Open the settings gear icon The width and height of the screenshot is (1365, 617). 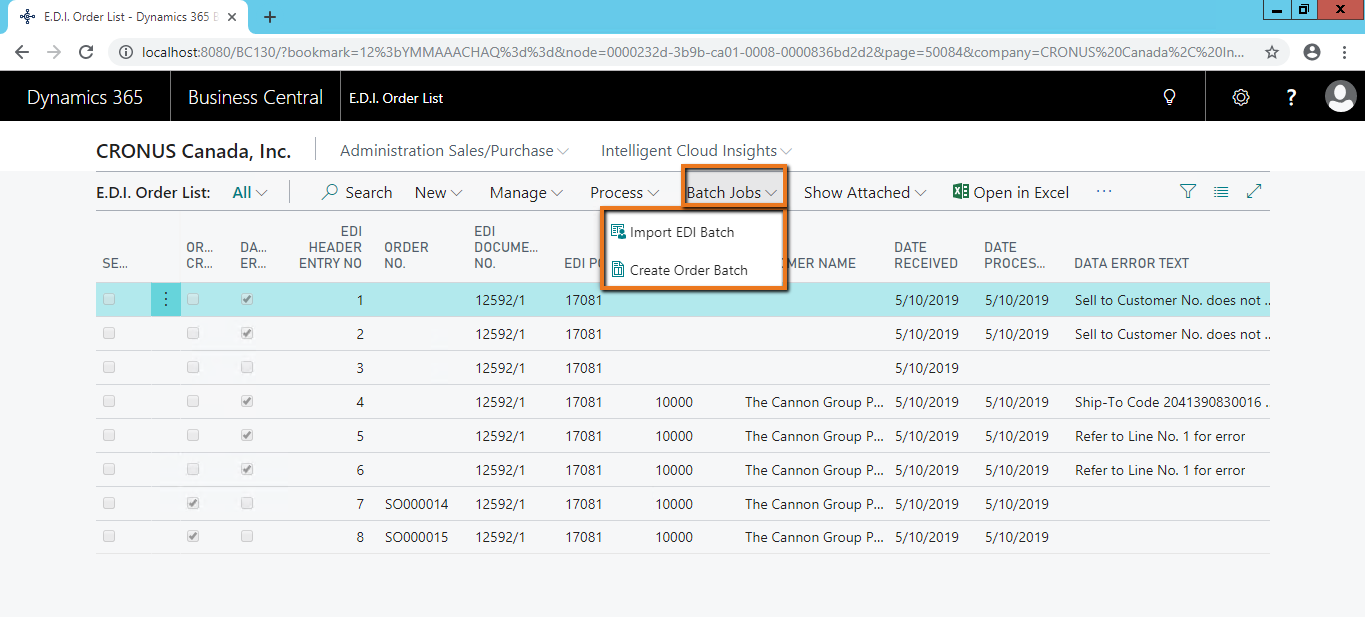(1241, 97)
